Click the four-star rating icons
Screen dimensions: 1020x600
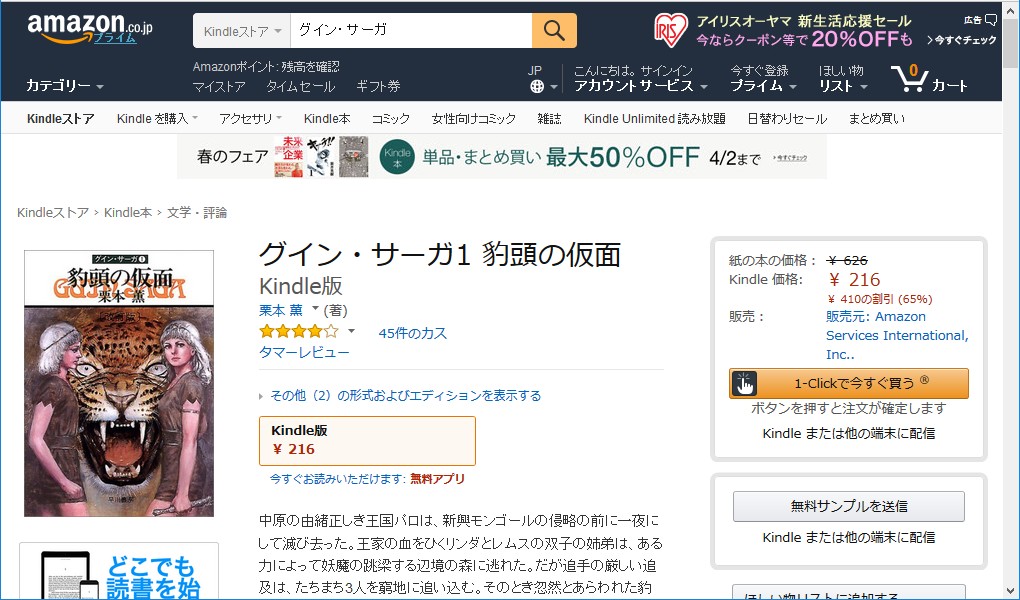(298, 332)
